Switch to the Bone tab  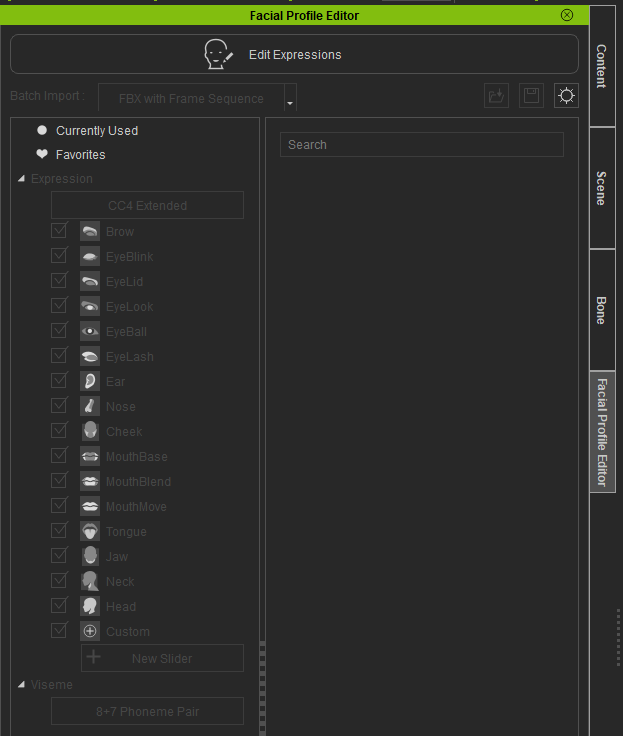(602, 310)
